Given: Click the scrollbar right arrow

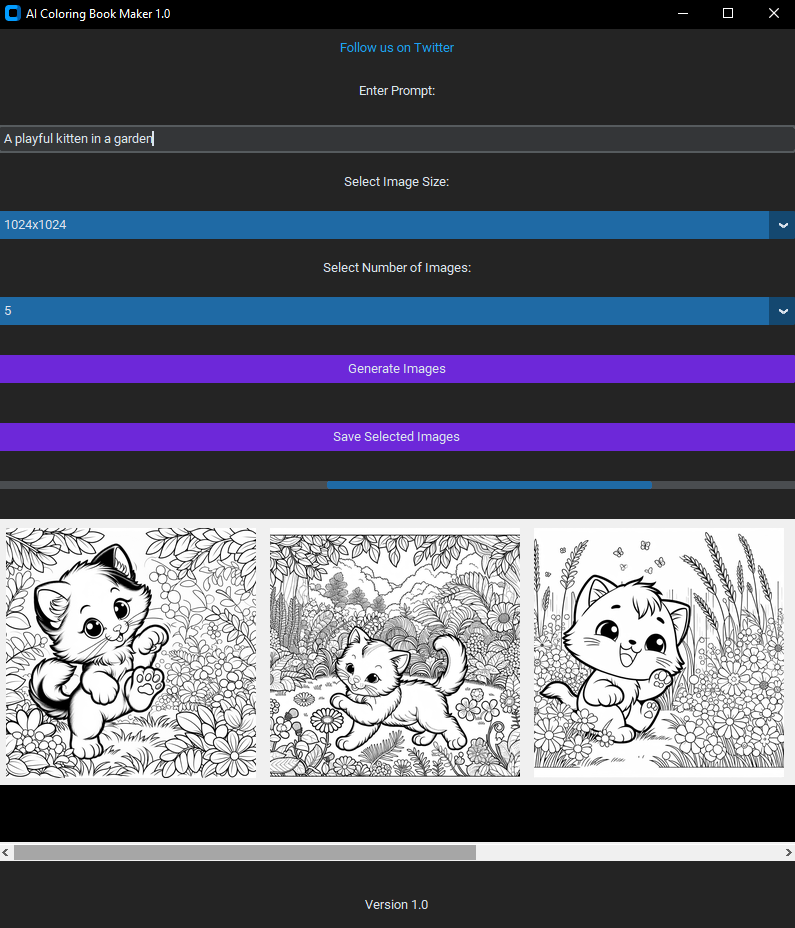Looking at the screenshot, I should click(x=788, y=852).
